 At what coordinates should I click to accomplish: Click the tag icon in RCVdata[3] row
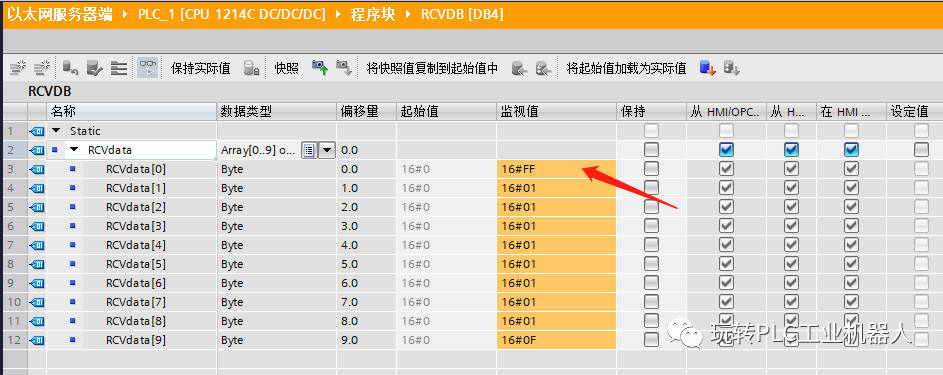click(37, 226)
